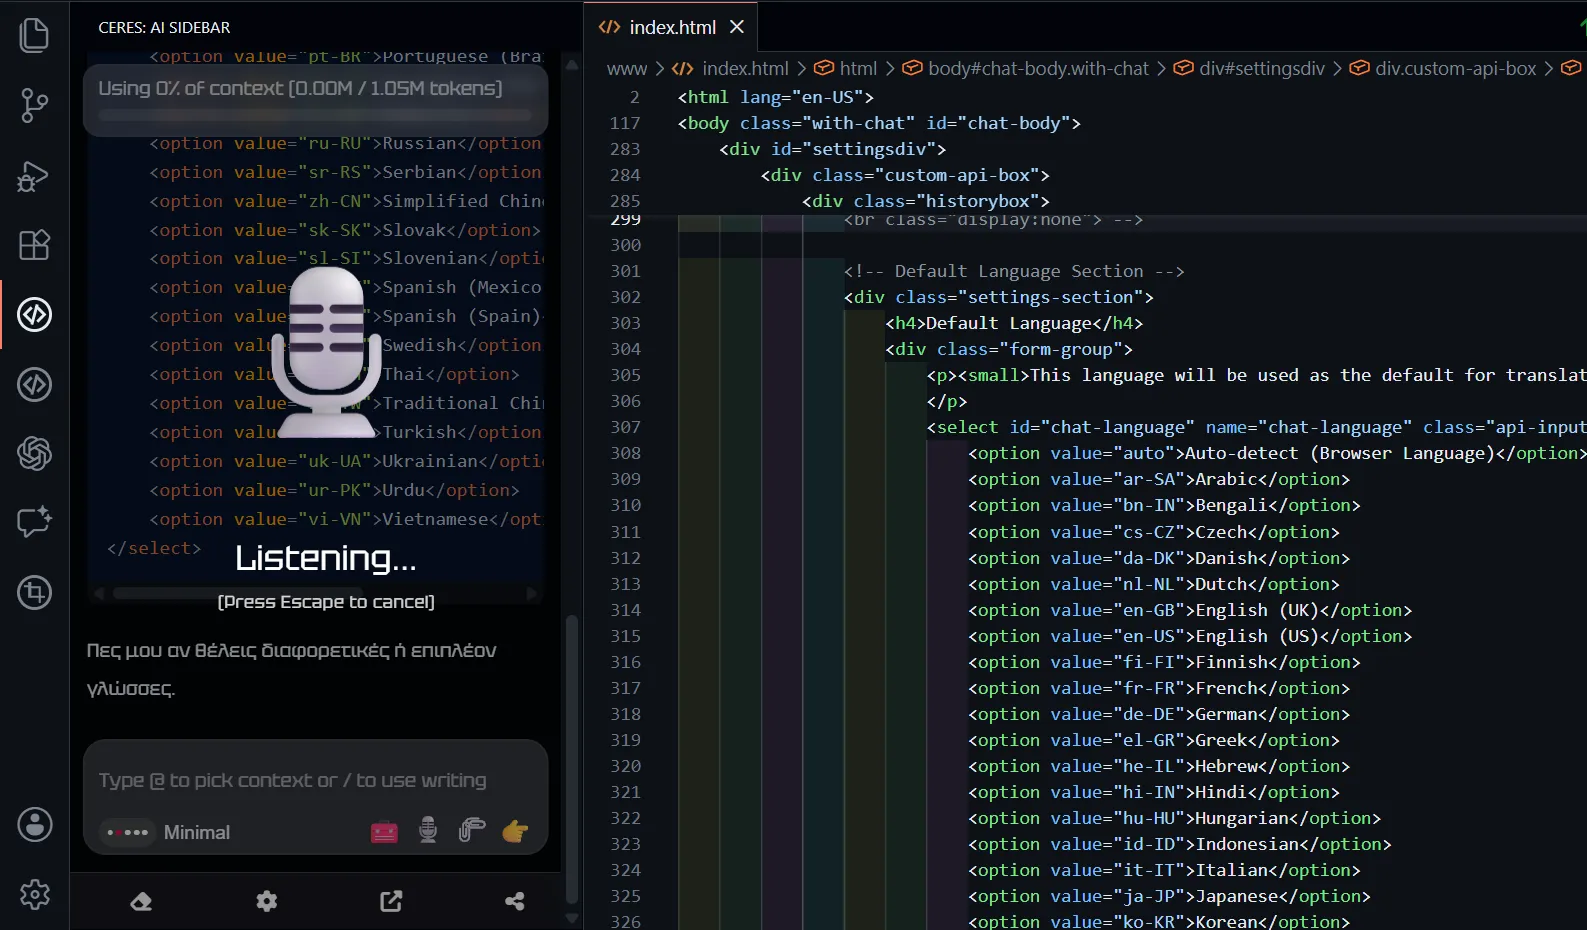This screenshot has height=930, width=1587.
Task: Open chat in external window icon
Action: tap(391, 901)
